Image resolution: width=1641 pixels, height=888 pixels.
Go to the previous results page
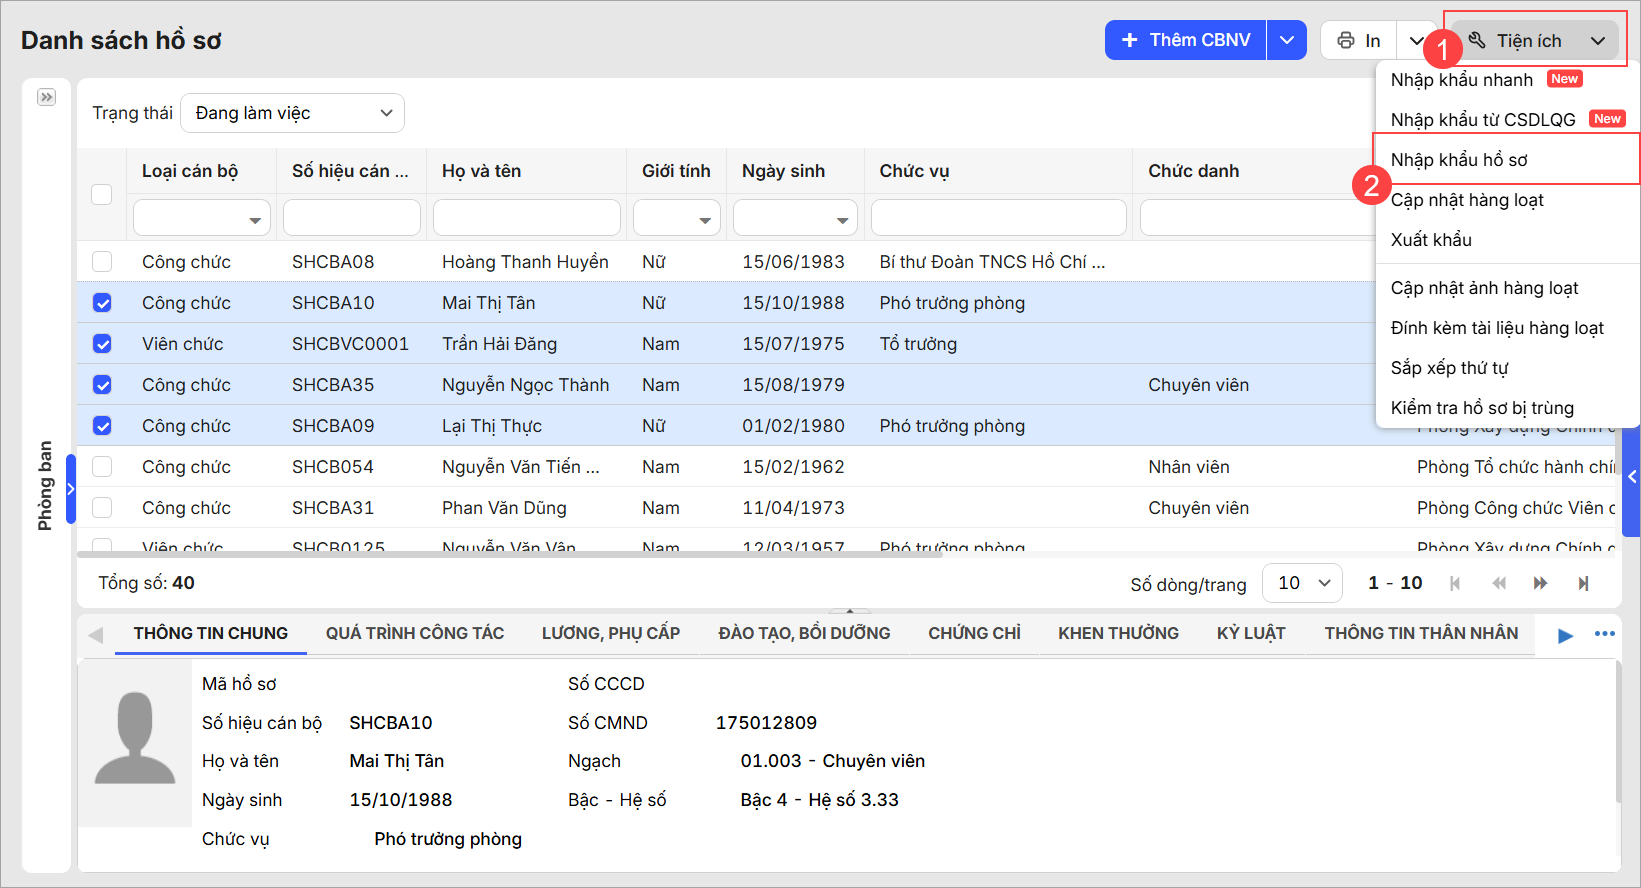click(x=1498, y=583)
